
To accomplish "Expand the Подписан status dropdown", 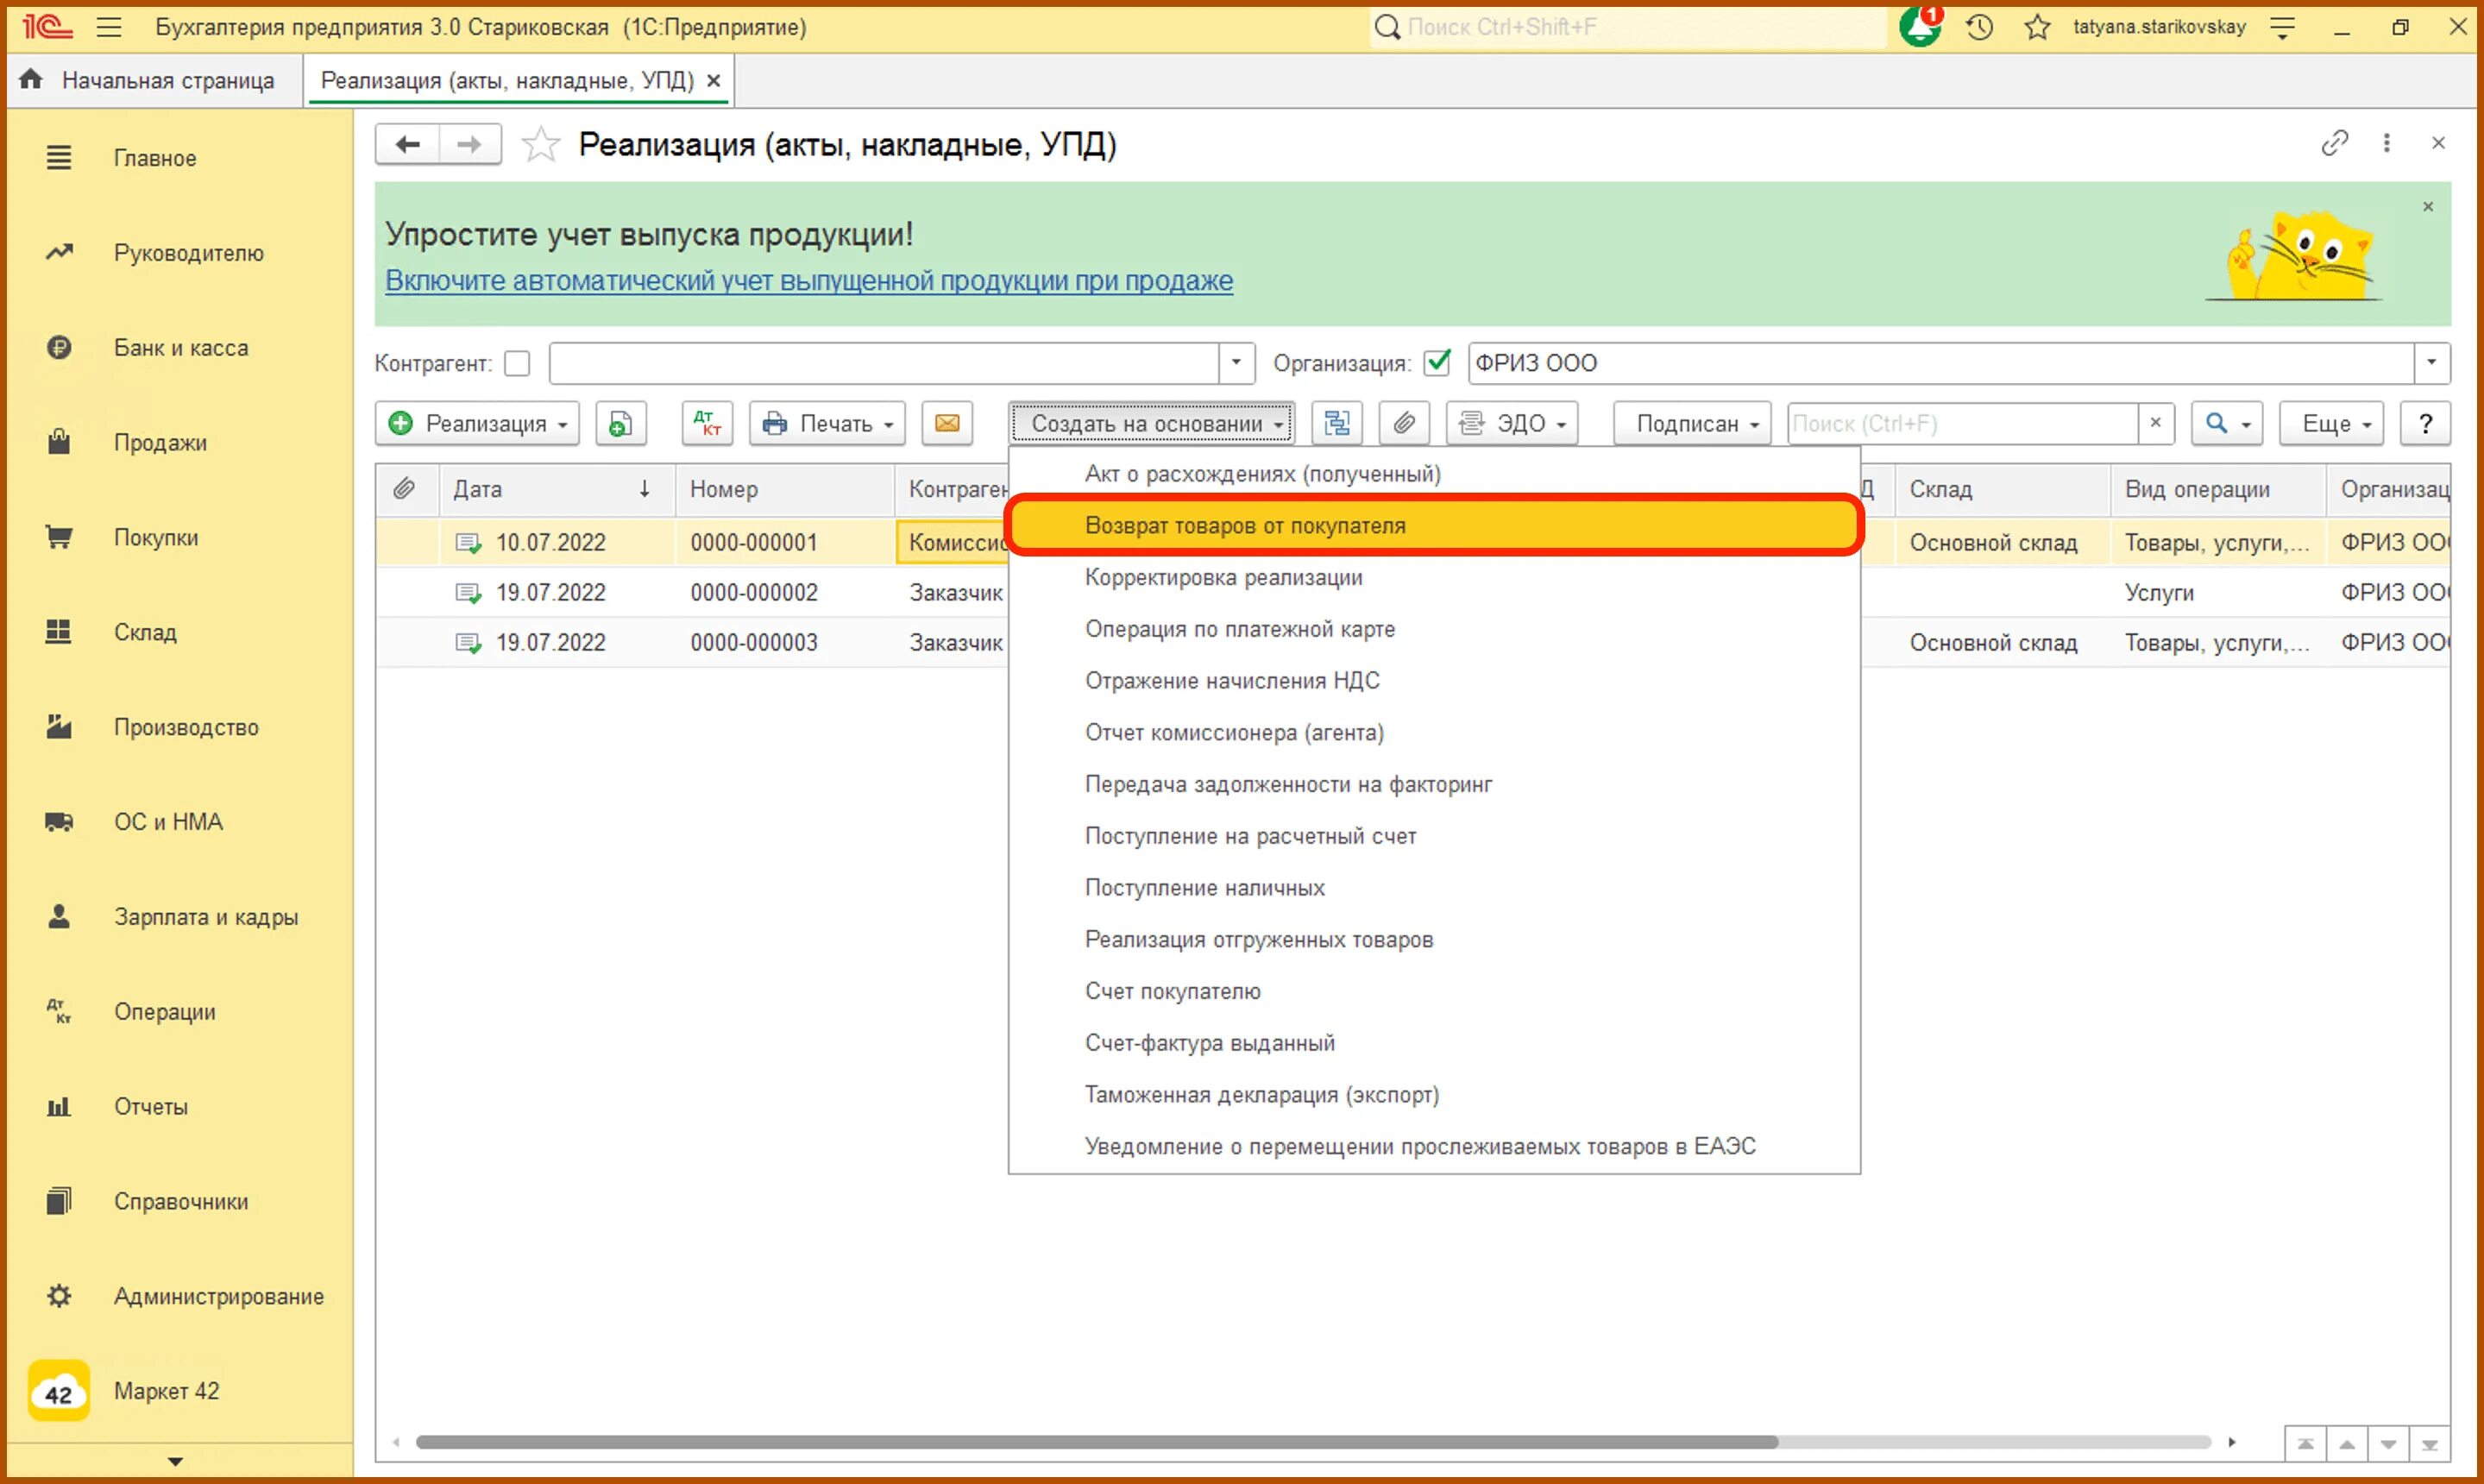I will [x=1691, y=423].
